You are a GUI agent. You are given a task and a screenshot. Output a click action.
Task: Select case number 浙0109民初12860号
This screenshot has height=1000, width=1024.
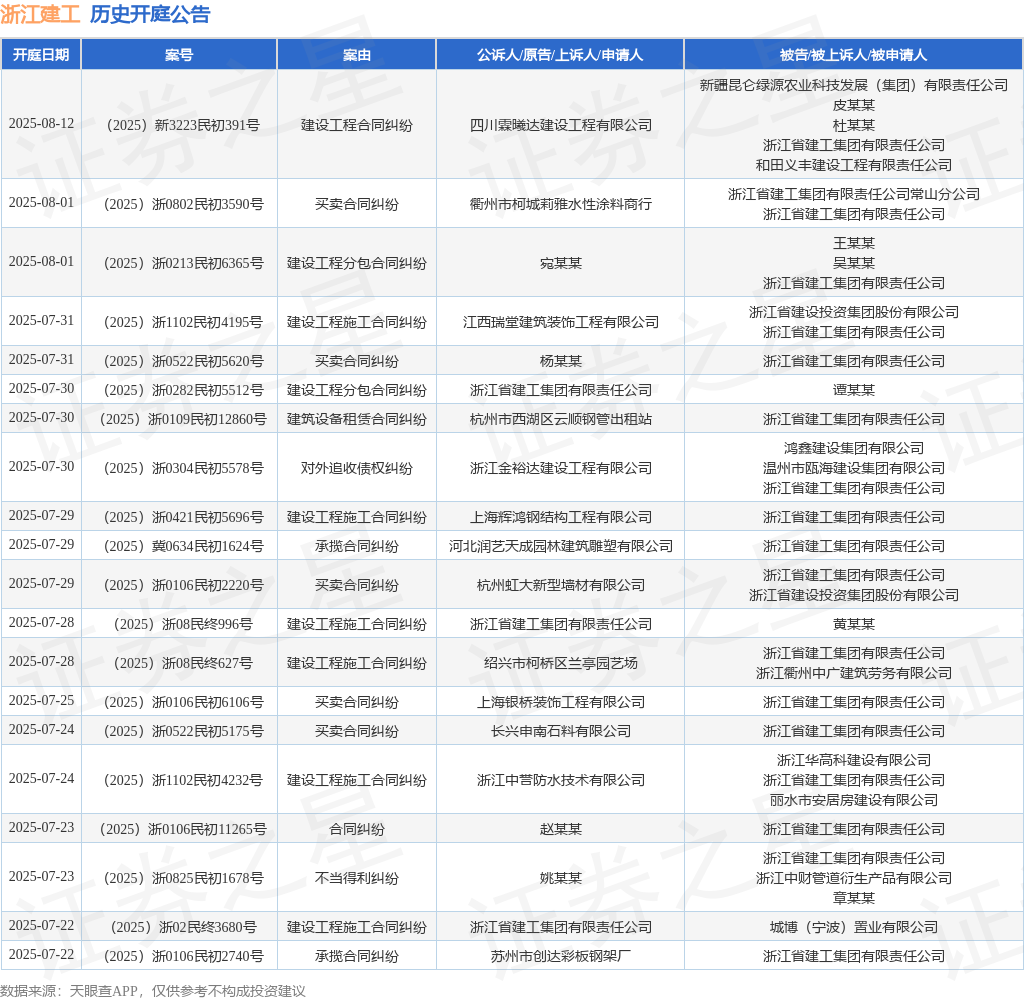tap(183, 419)
